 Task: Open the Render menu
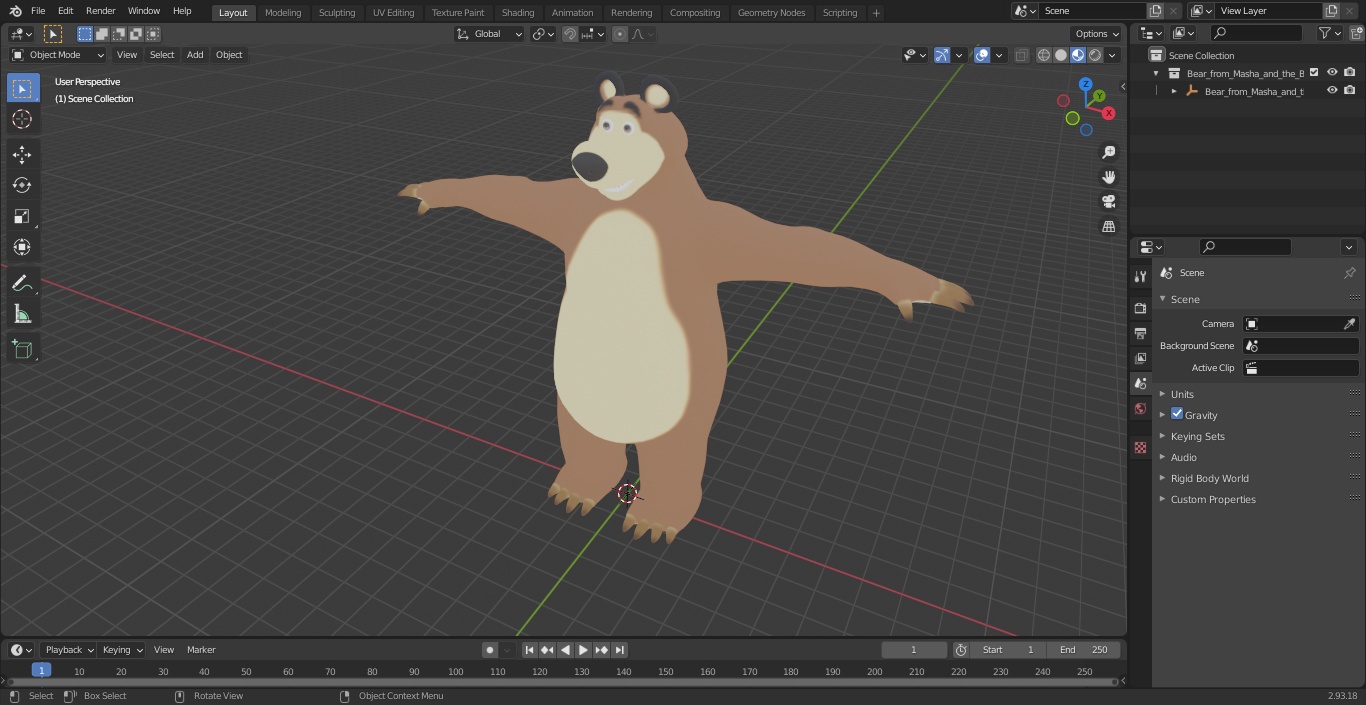(x=100, y=11)
